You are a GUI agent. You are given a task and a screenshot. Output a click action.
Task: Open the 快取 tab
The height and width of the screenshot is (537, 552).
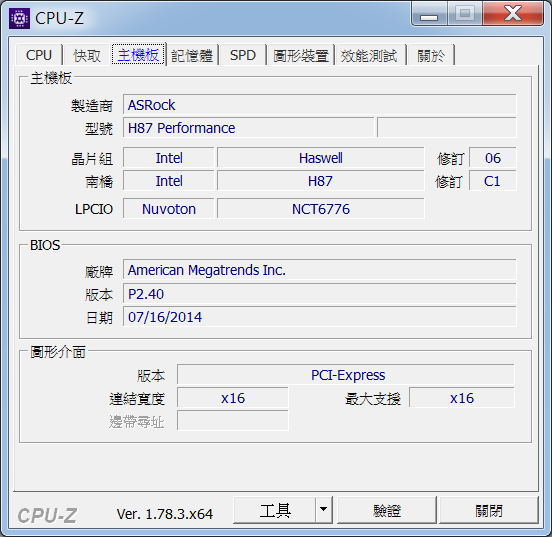tap(87, 55)
